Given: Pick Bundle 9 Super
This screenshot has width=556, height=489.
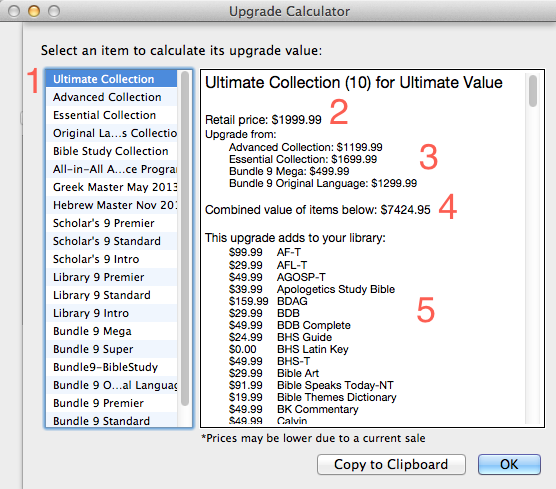Looking at the screenshot, I should coord(112,349).
